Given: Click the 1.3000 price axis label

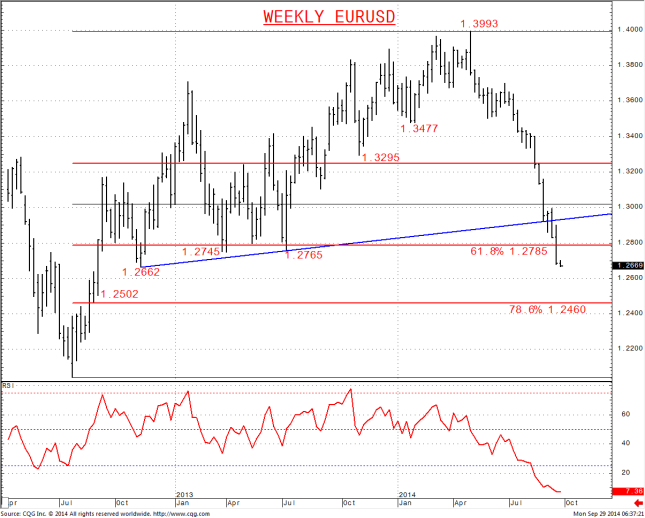Looking at the screenshot, I should coord(630,207).
